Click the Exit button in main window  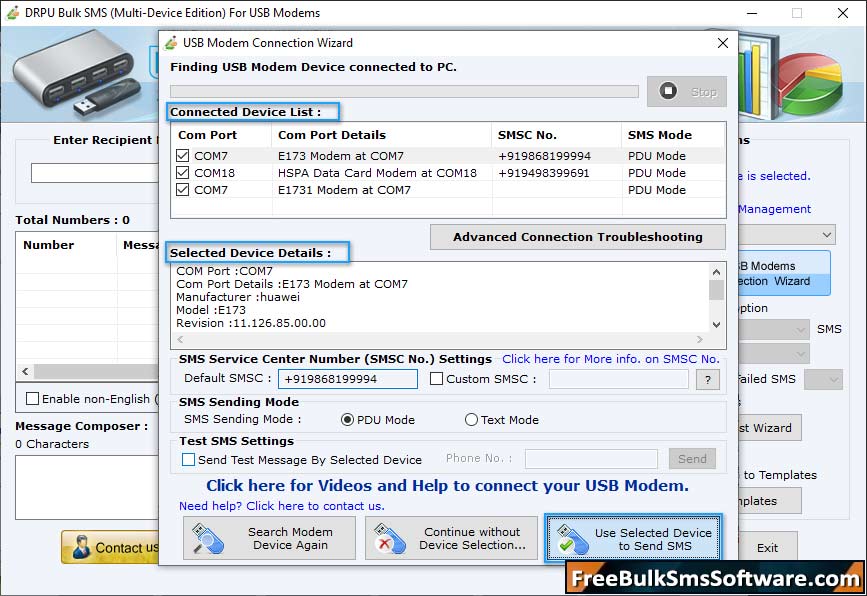pos(767,547)
